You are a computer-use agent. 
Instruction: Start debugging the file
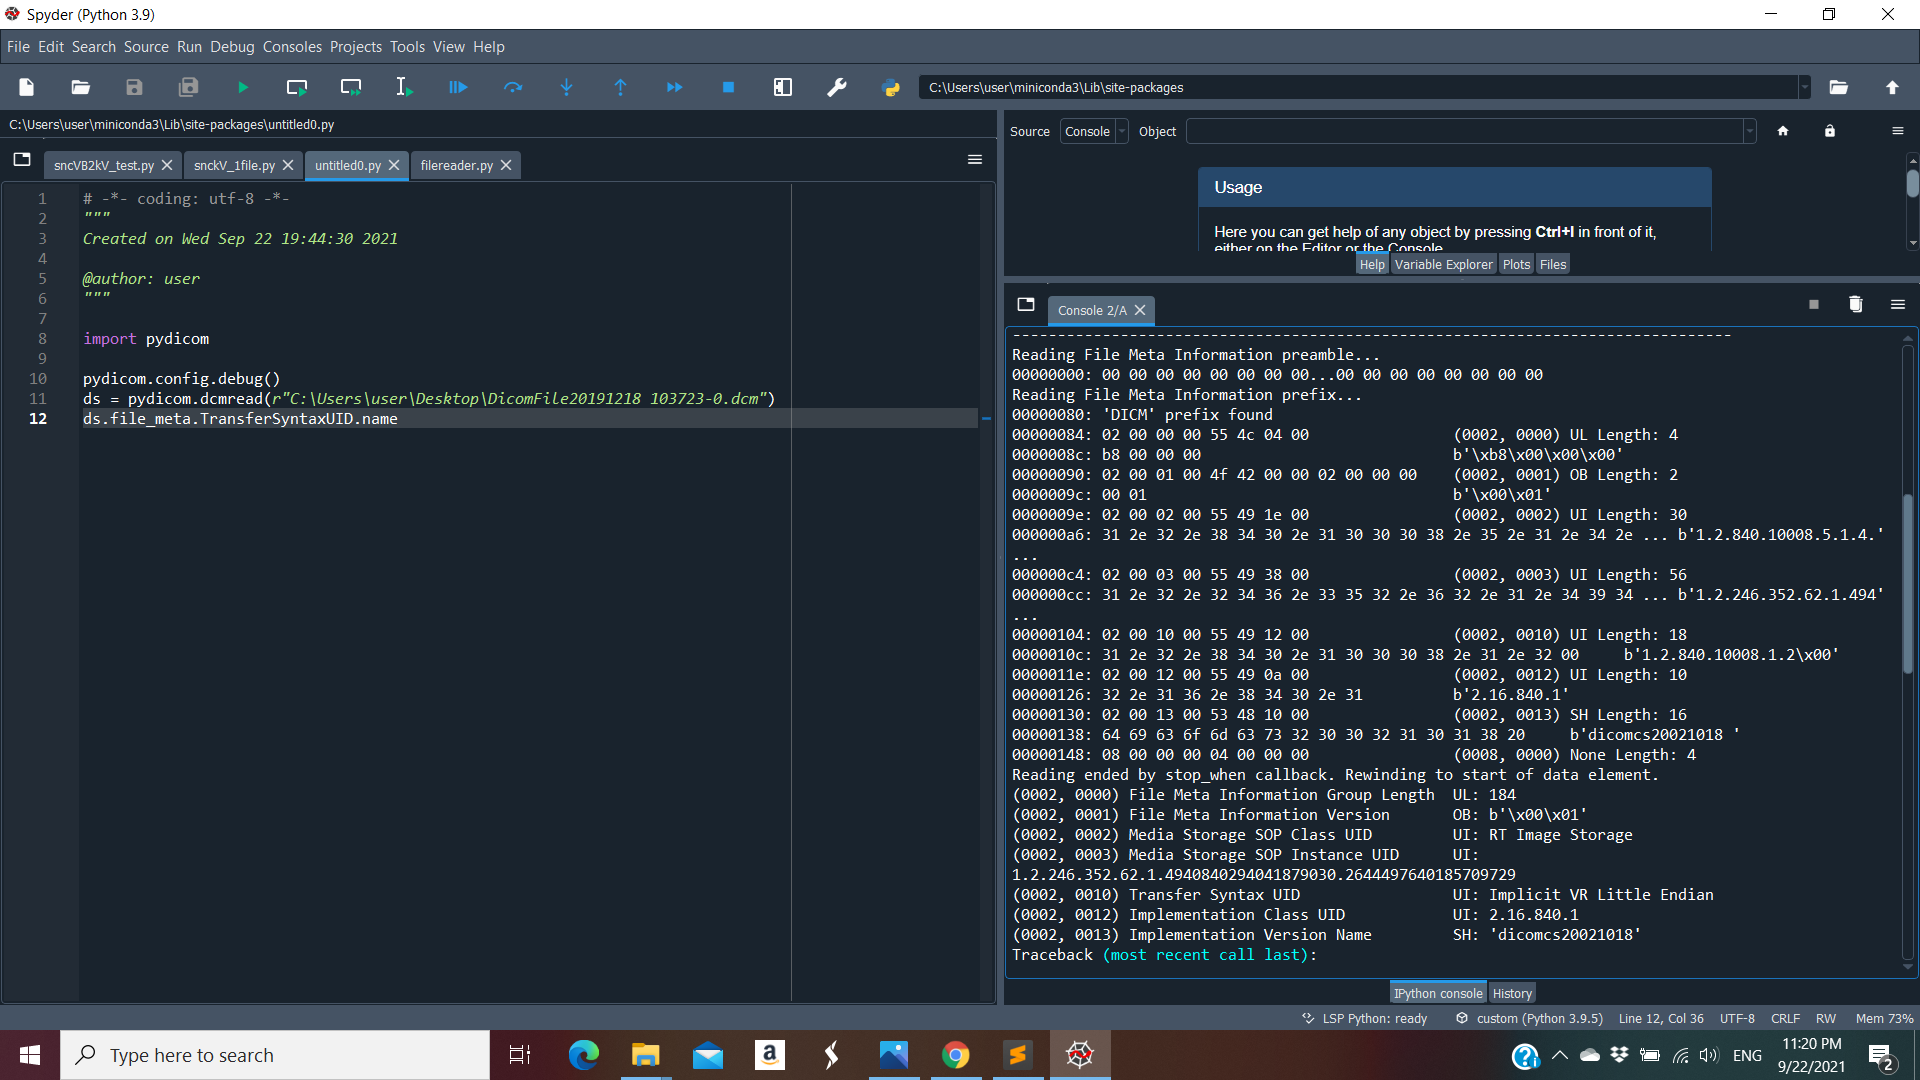pyautogui.click(x=458, y=88)
